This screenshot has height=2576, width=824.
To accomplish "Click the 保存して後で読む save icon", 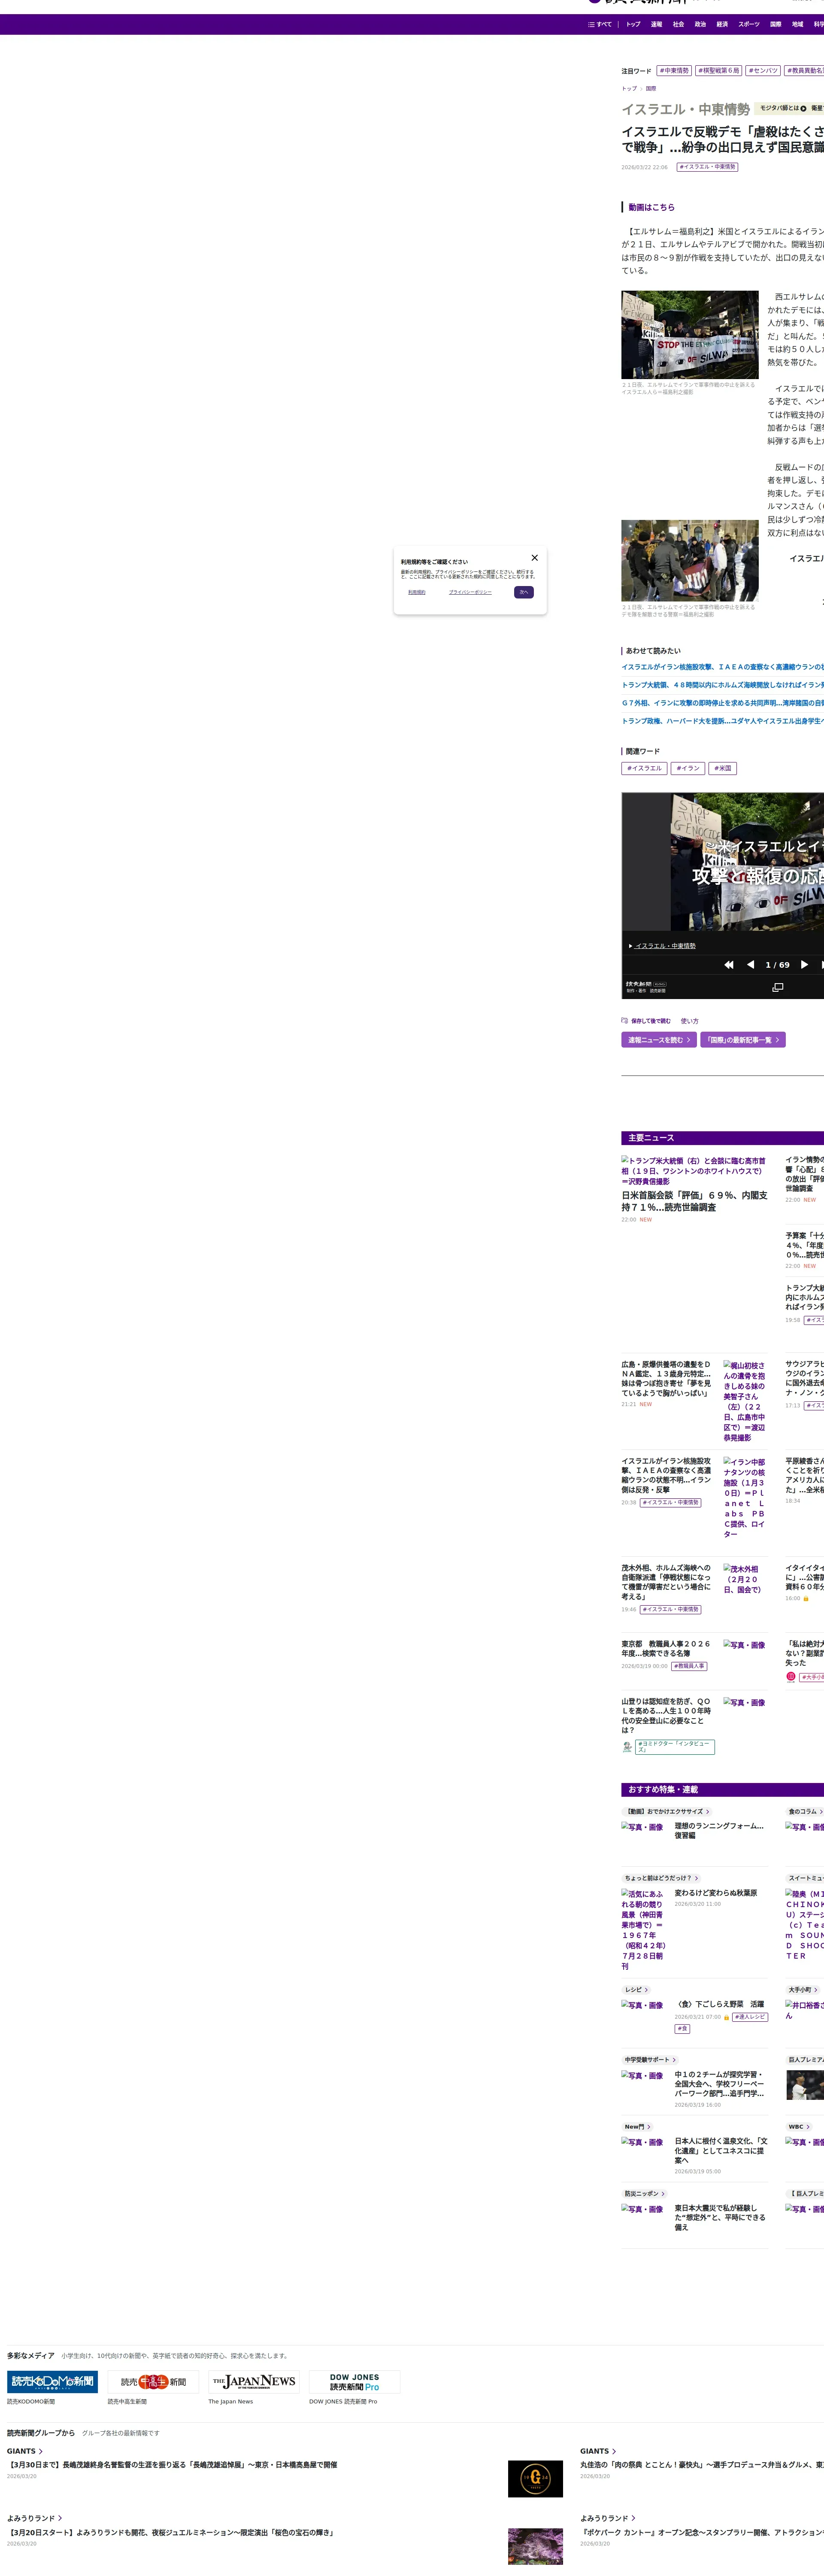I will tap(625, 1021).
